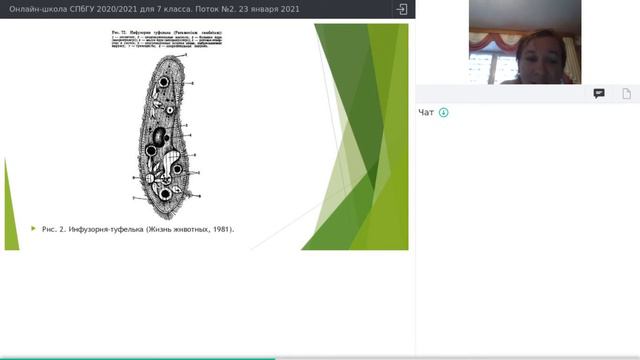Open the chat panel speech-bubble icon

click(599, 93)
